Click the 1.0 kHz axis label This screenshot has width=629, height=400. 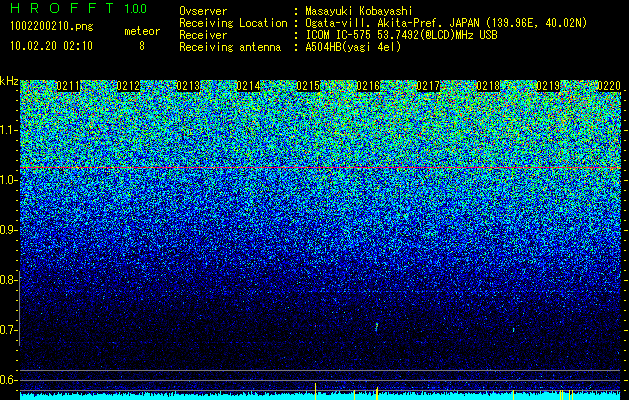(7, 181)
